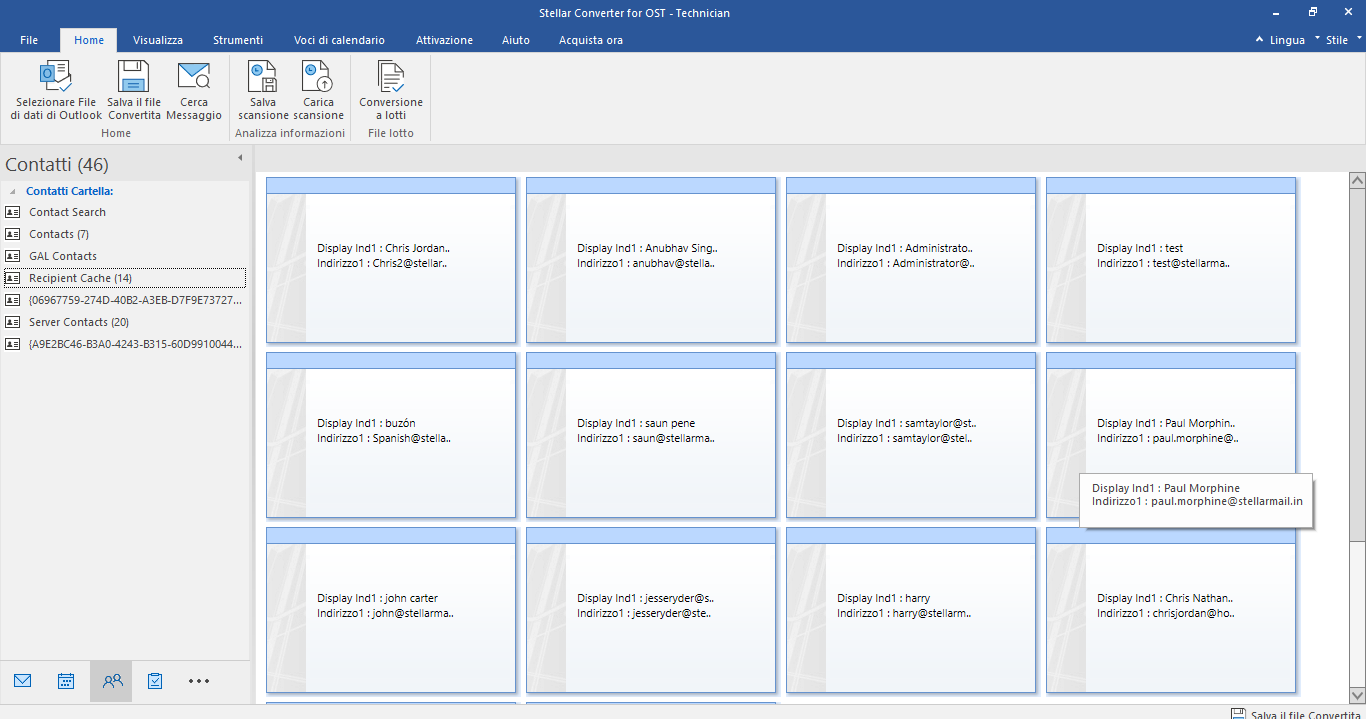Collapse the Contatti Cartella tree
This screenshot has height=719, width=1366.
[13, 191]
